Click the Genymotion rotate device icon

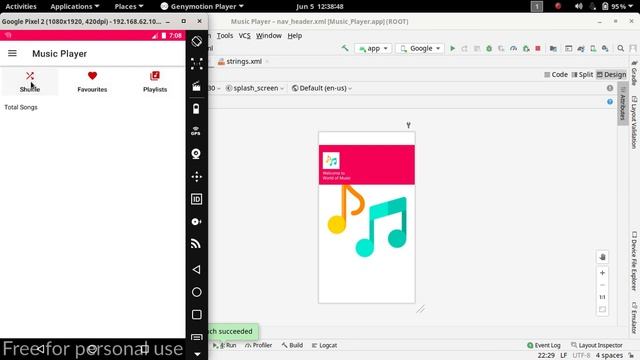[x=196, y=41]
